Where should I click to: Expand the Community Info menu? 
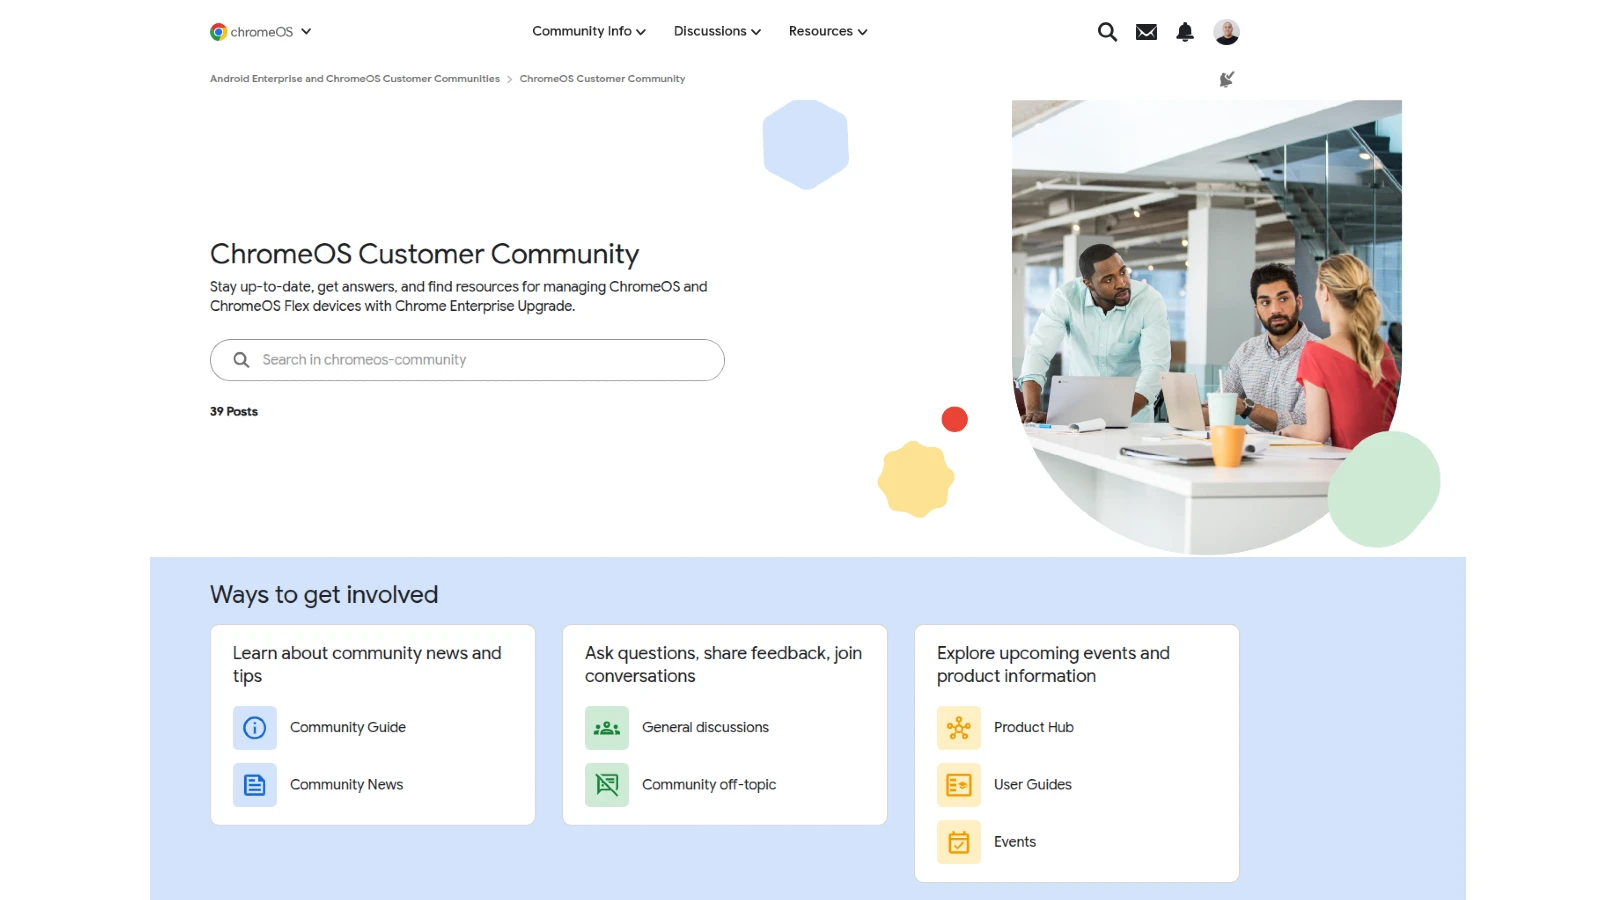click(589, 32)
